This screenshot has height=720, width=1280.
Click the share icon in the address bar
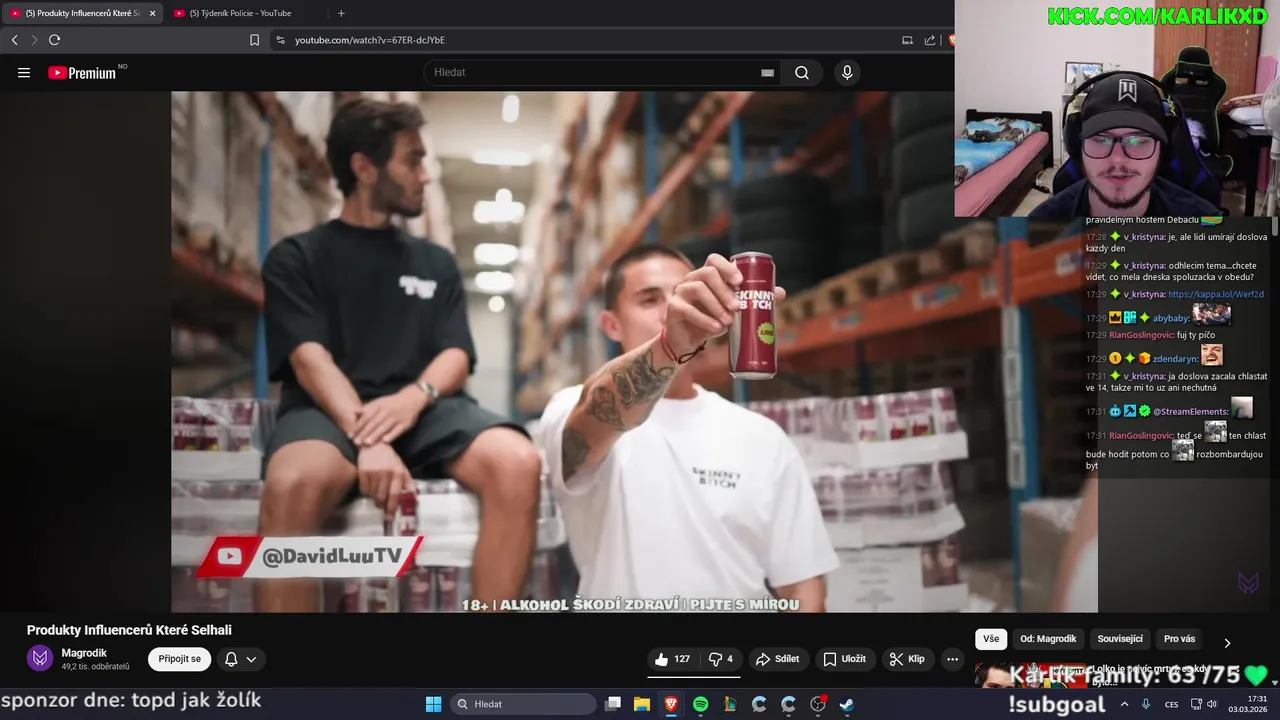(x=930, y=40)
